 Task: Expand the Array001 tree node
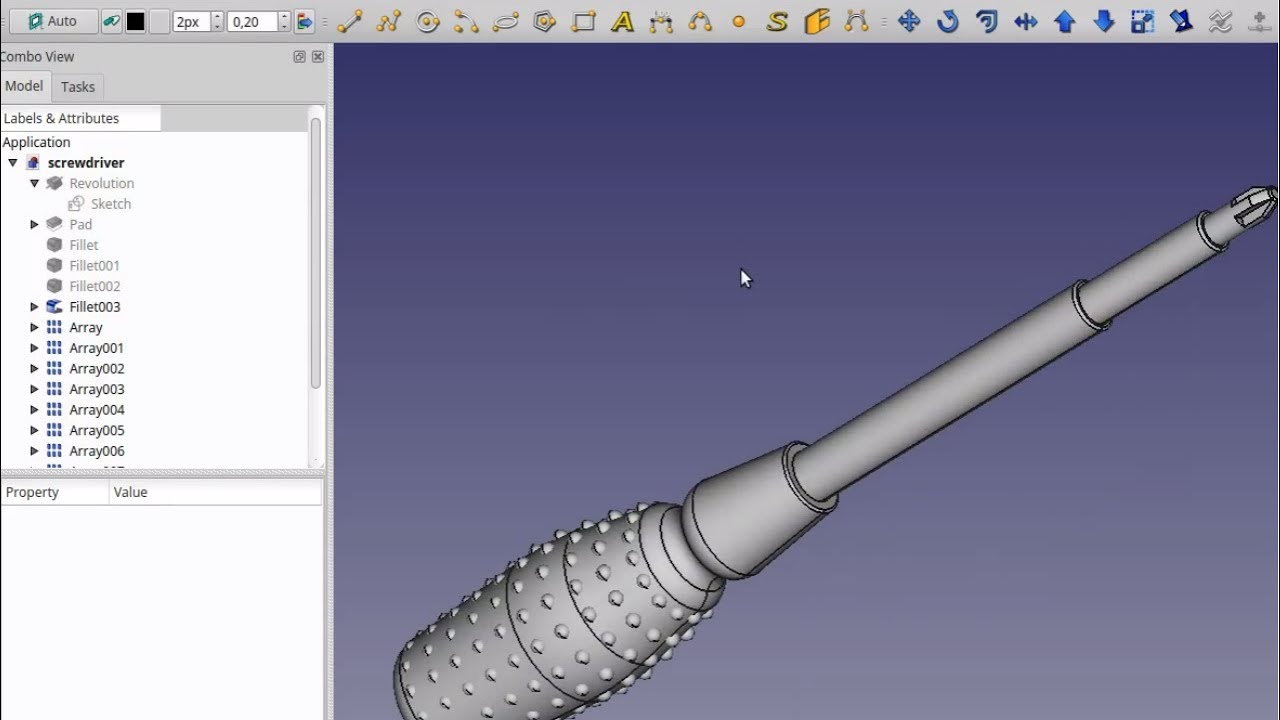tap(34, 348)
